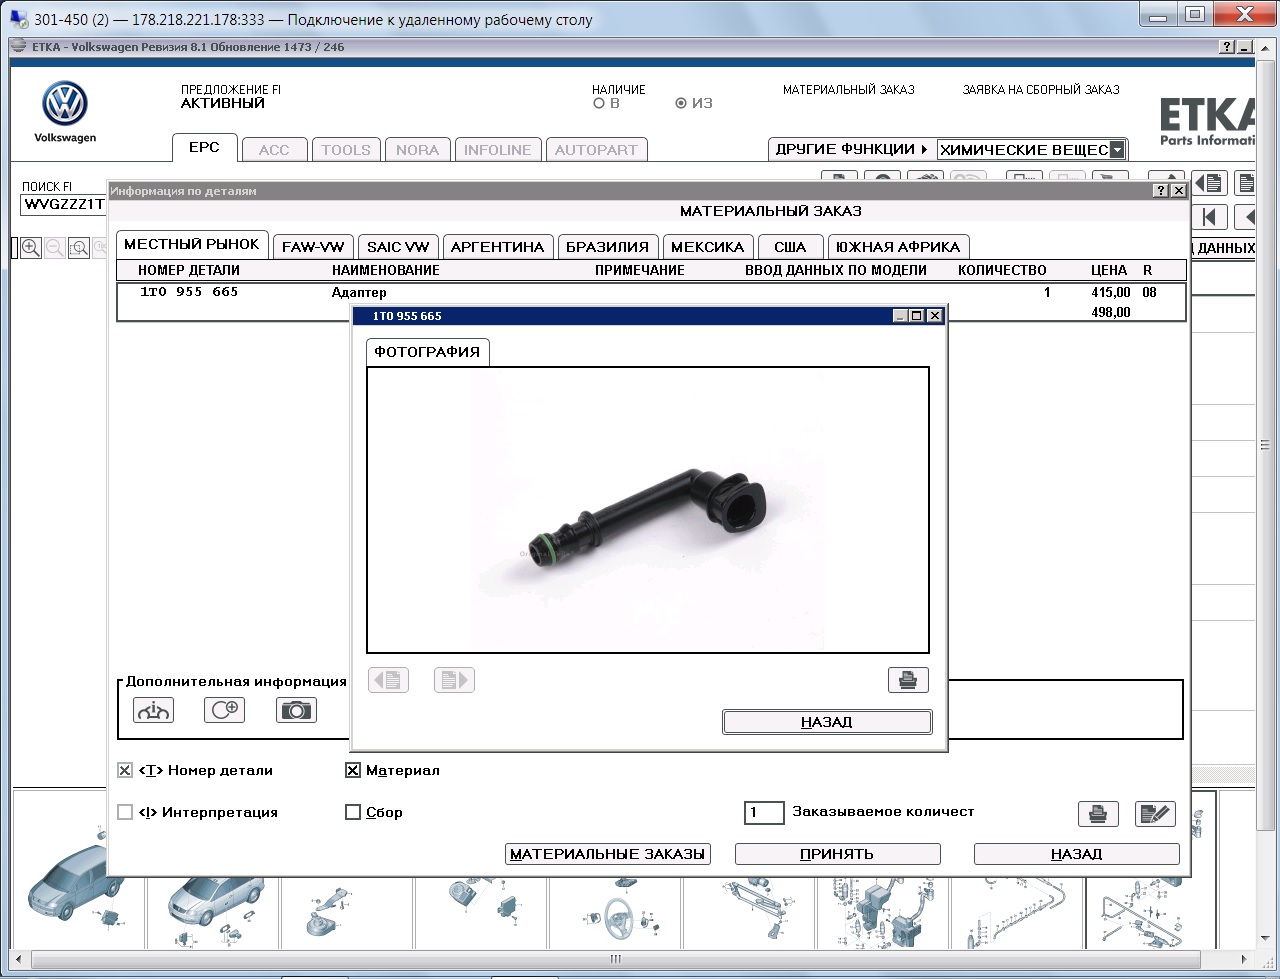Enable the Интерпретация checkbox
This screenshot has width=1280, height=979.
click(x=125, y=812)
